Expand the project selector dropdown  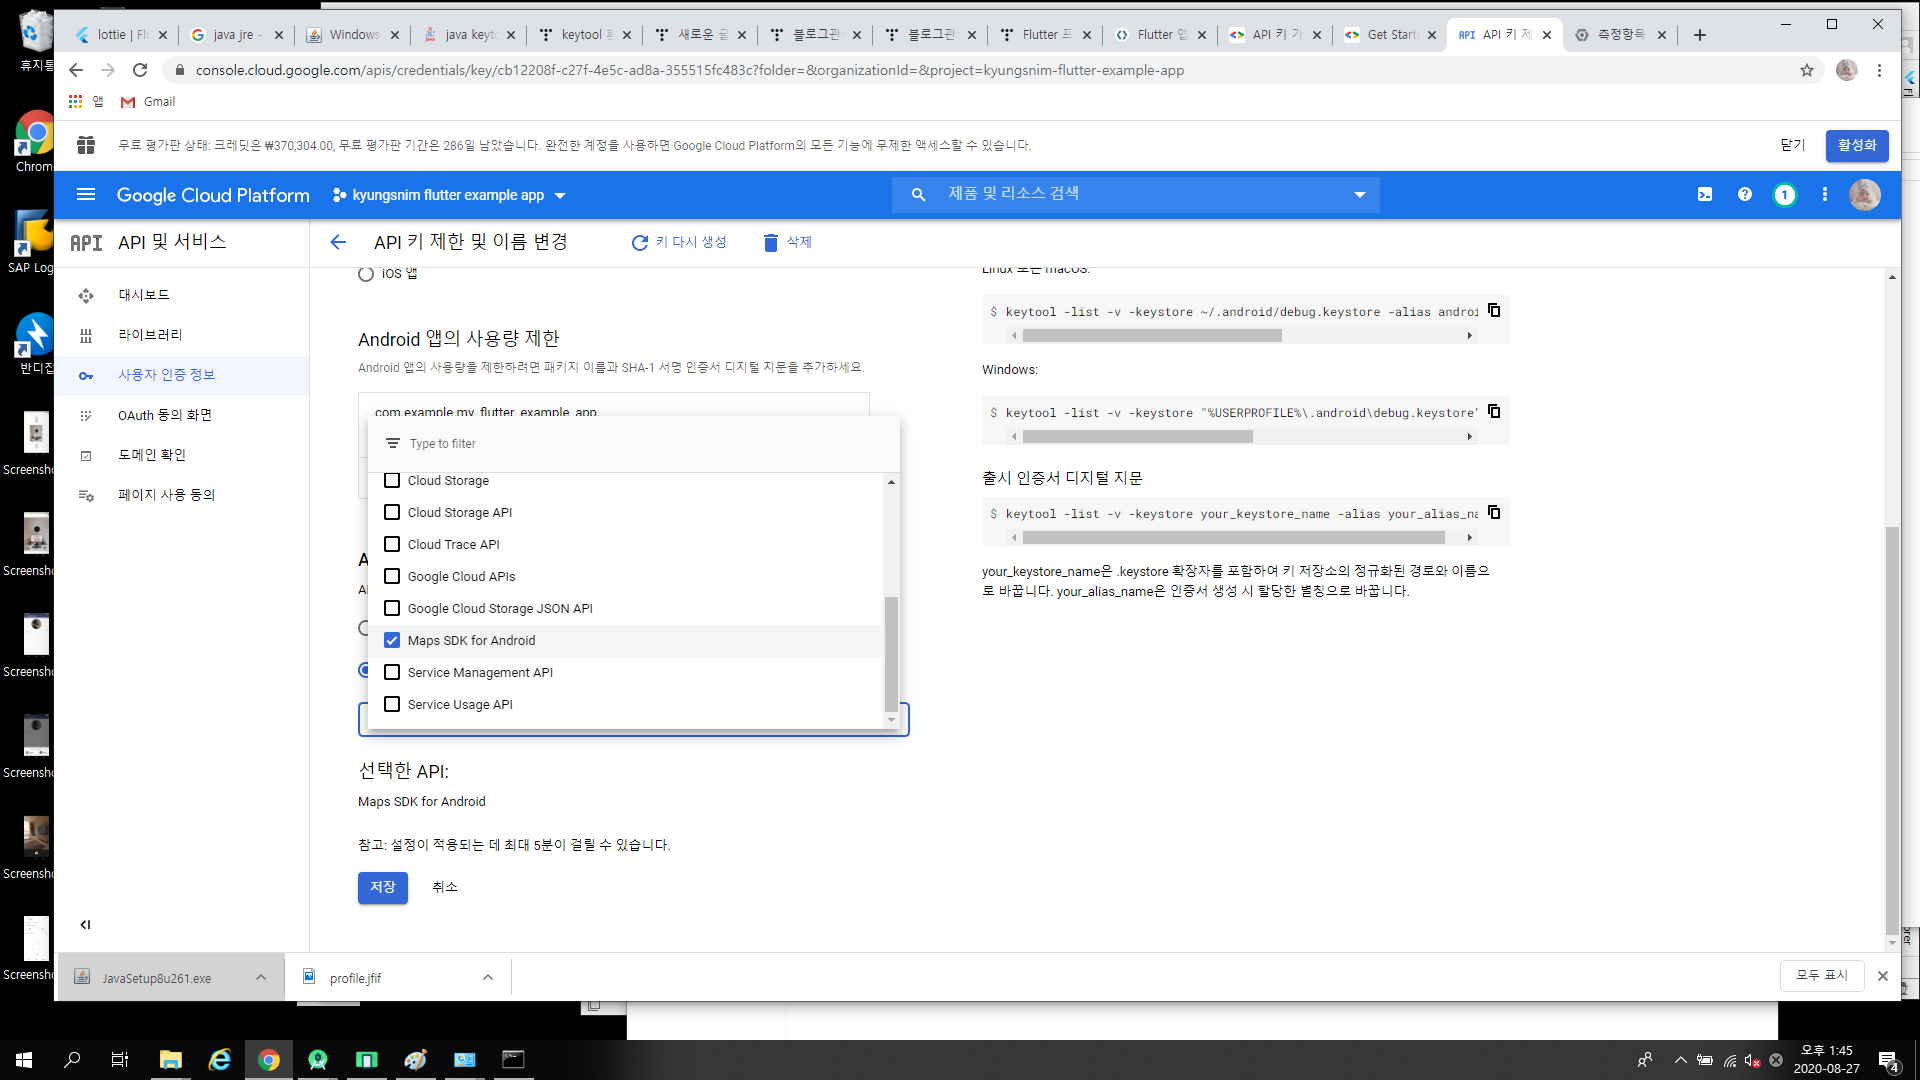click(x=560, y=196)
